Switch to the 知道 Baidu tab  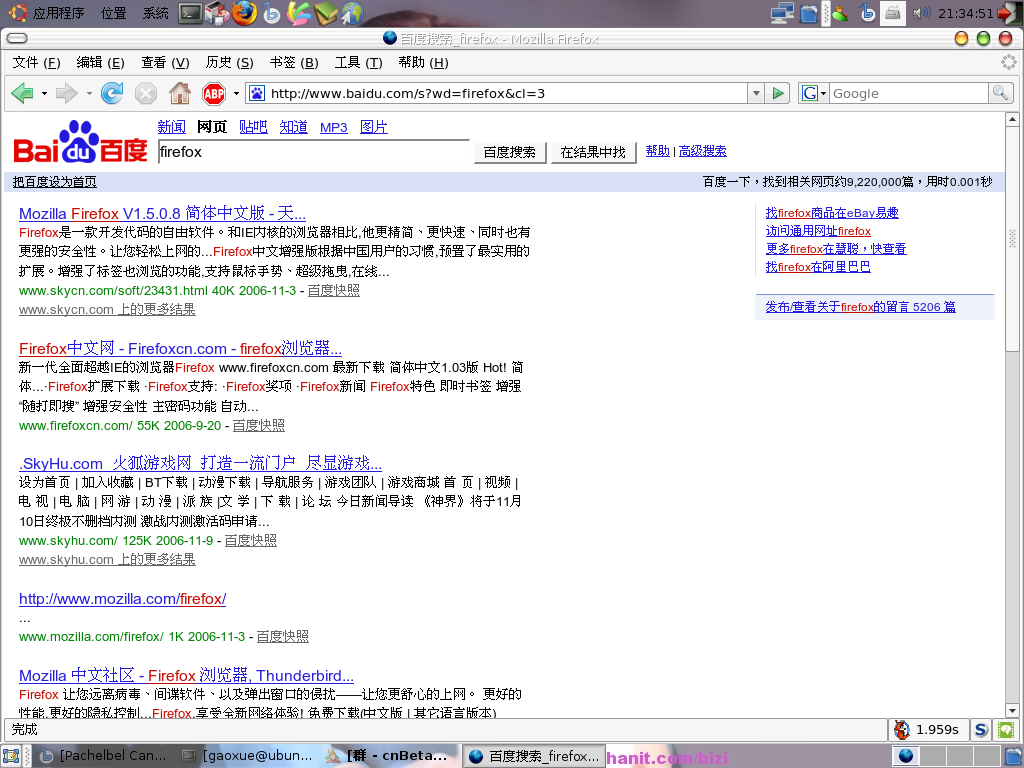point(294,127)
